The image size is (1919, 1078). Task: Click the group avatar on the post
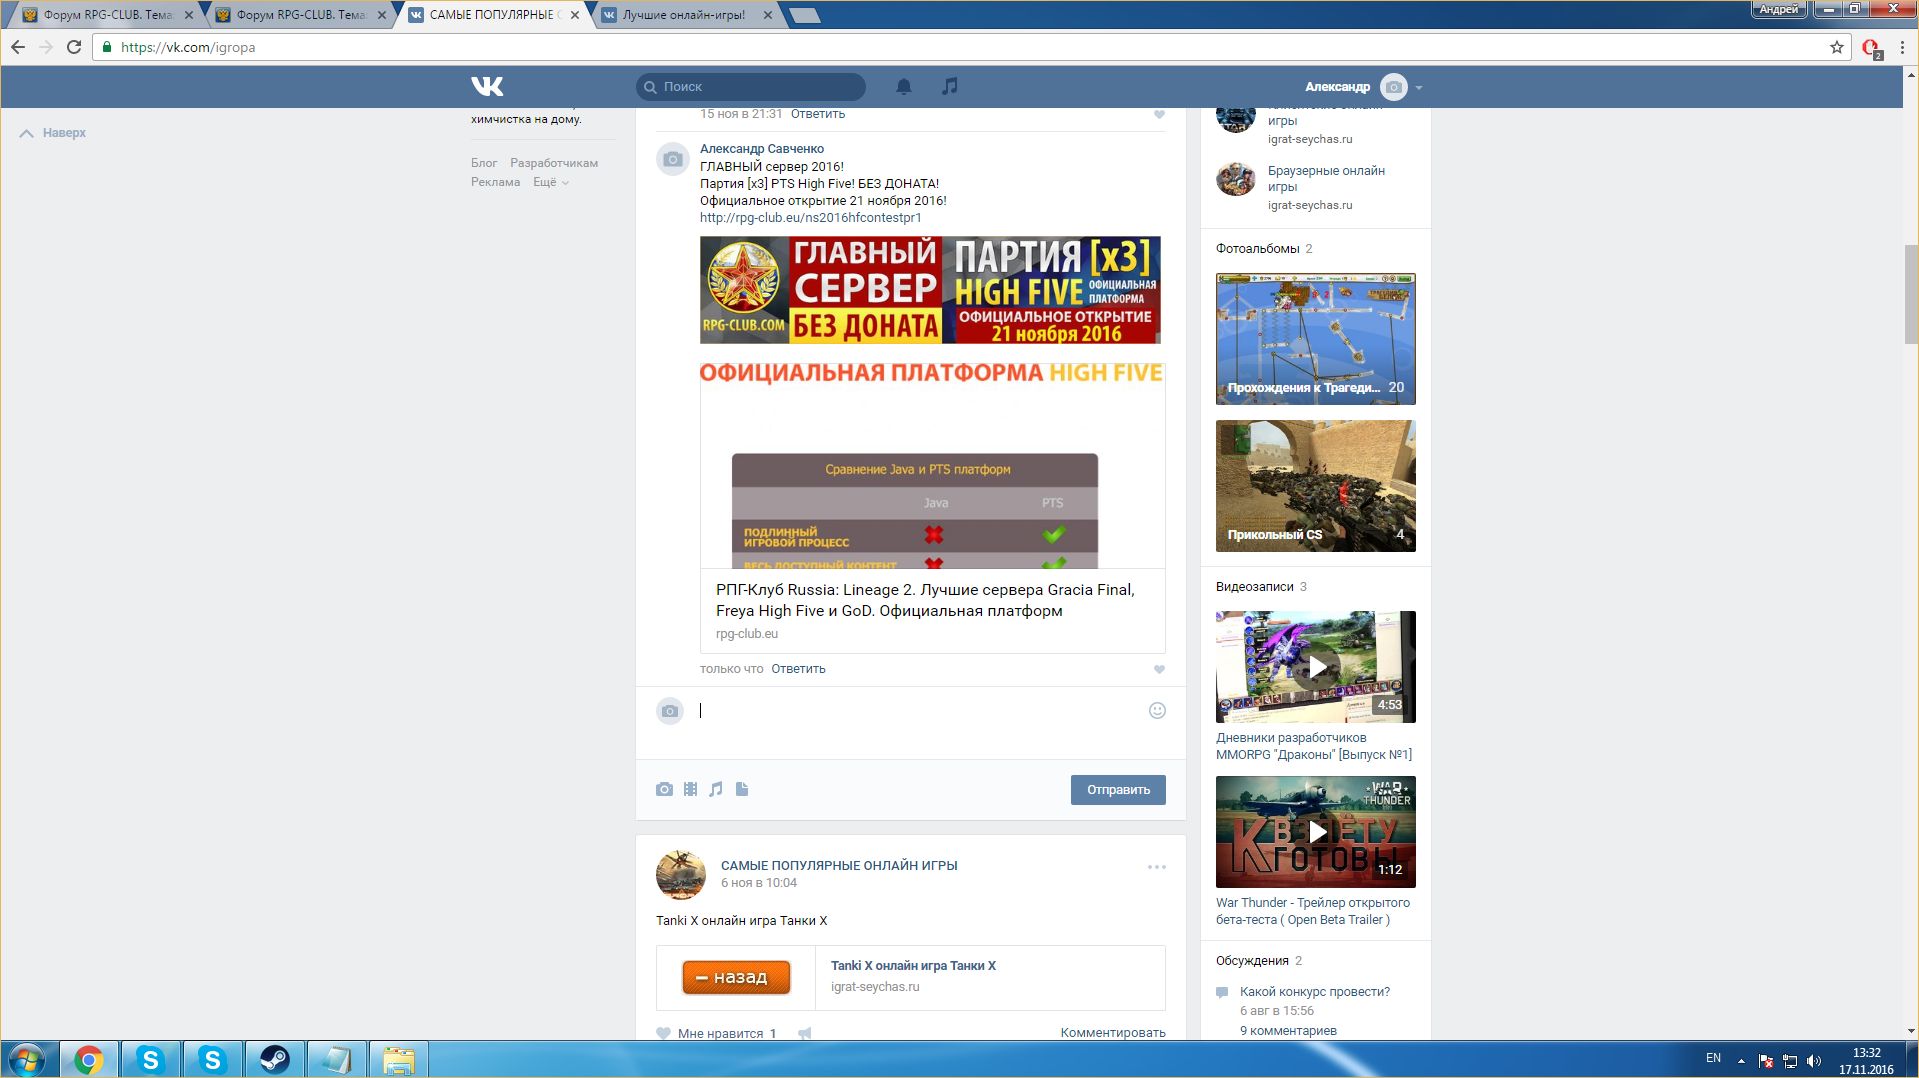681,875
